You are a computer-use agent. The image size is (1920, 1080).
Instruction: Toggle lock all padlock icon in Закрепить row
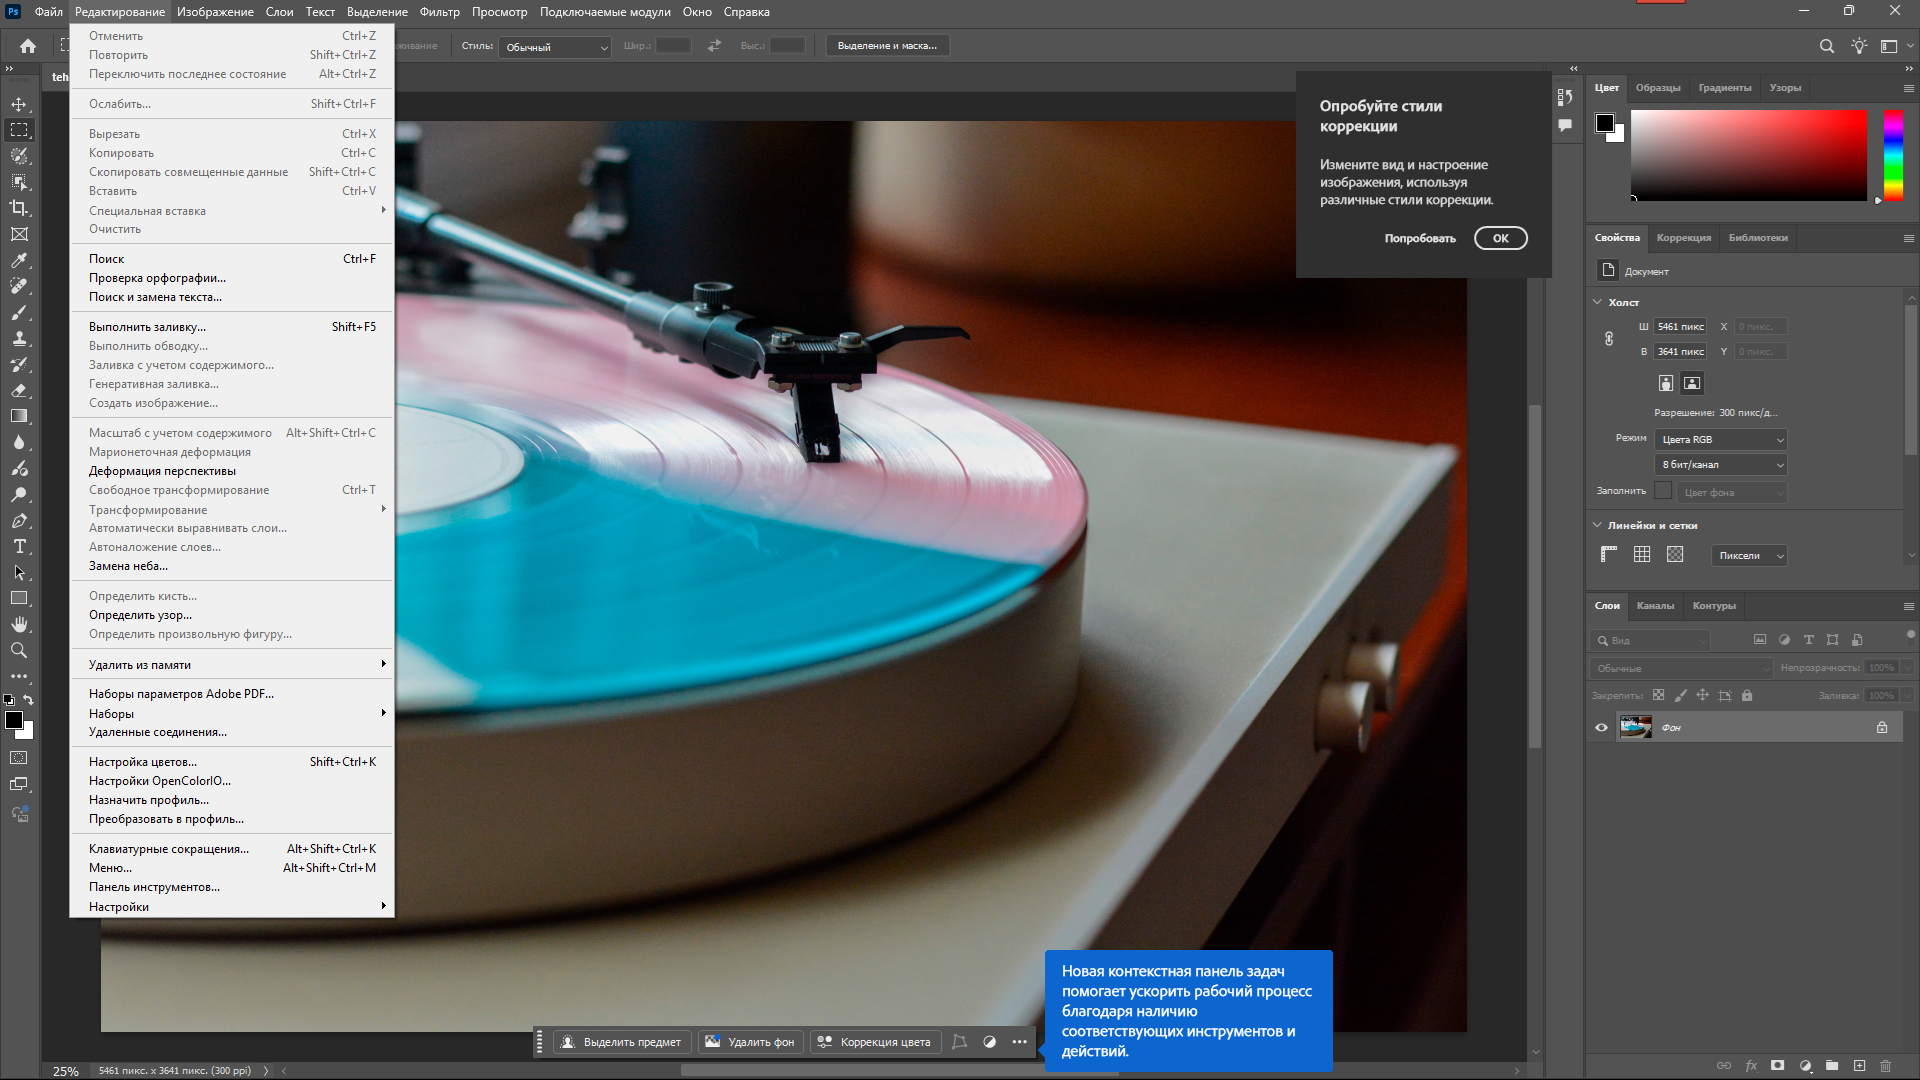click(1747, 695)
